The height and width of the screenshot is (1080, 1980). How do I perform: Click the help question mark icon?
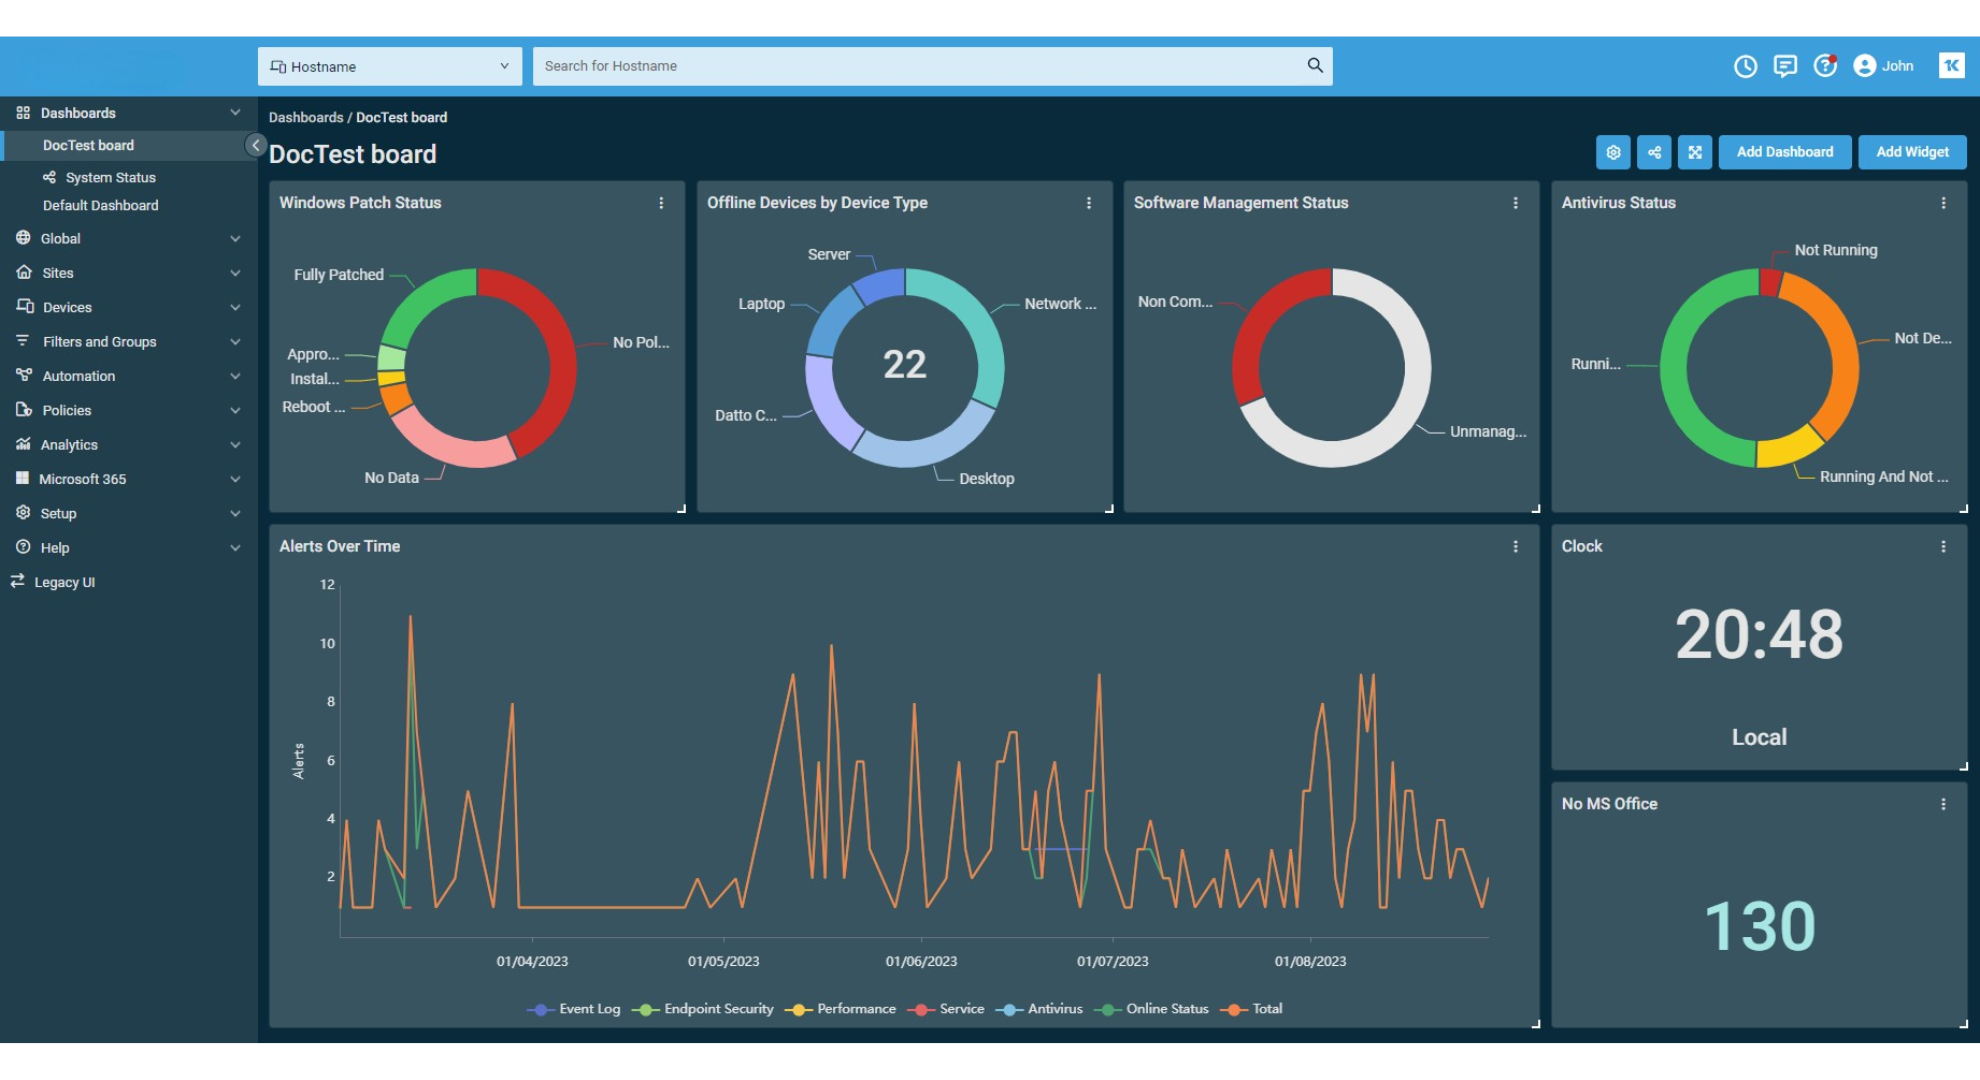point(1825,66)
